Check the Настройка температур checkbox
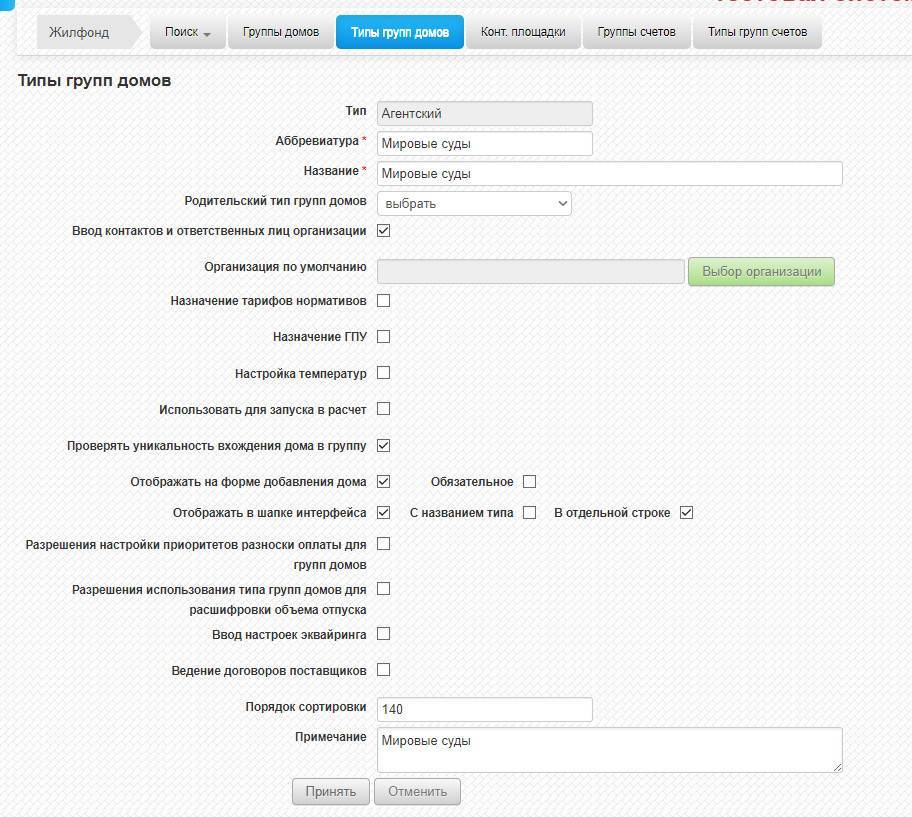Screen dimensions: 912x817 383,373
